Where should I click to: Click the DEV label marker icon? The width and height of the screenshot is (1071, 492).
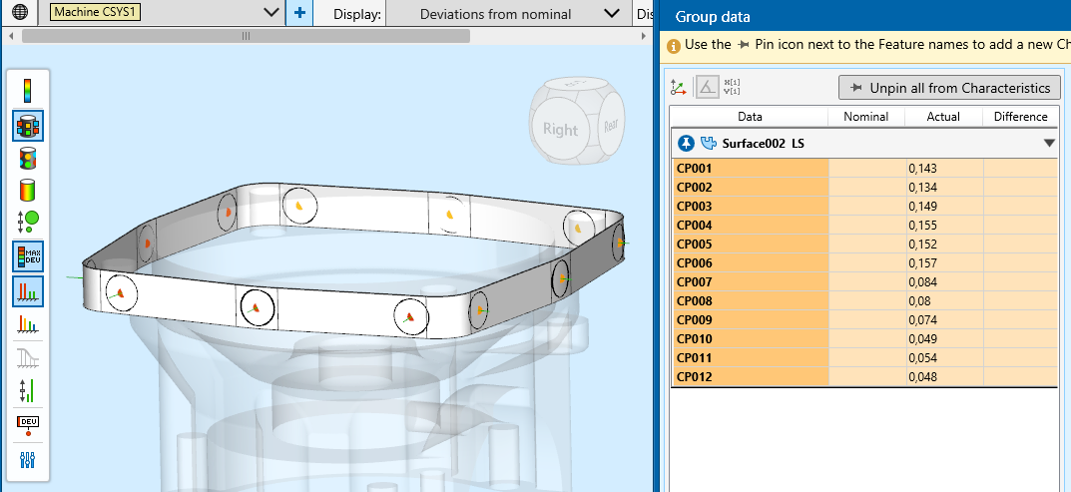(27, 424)
